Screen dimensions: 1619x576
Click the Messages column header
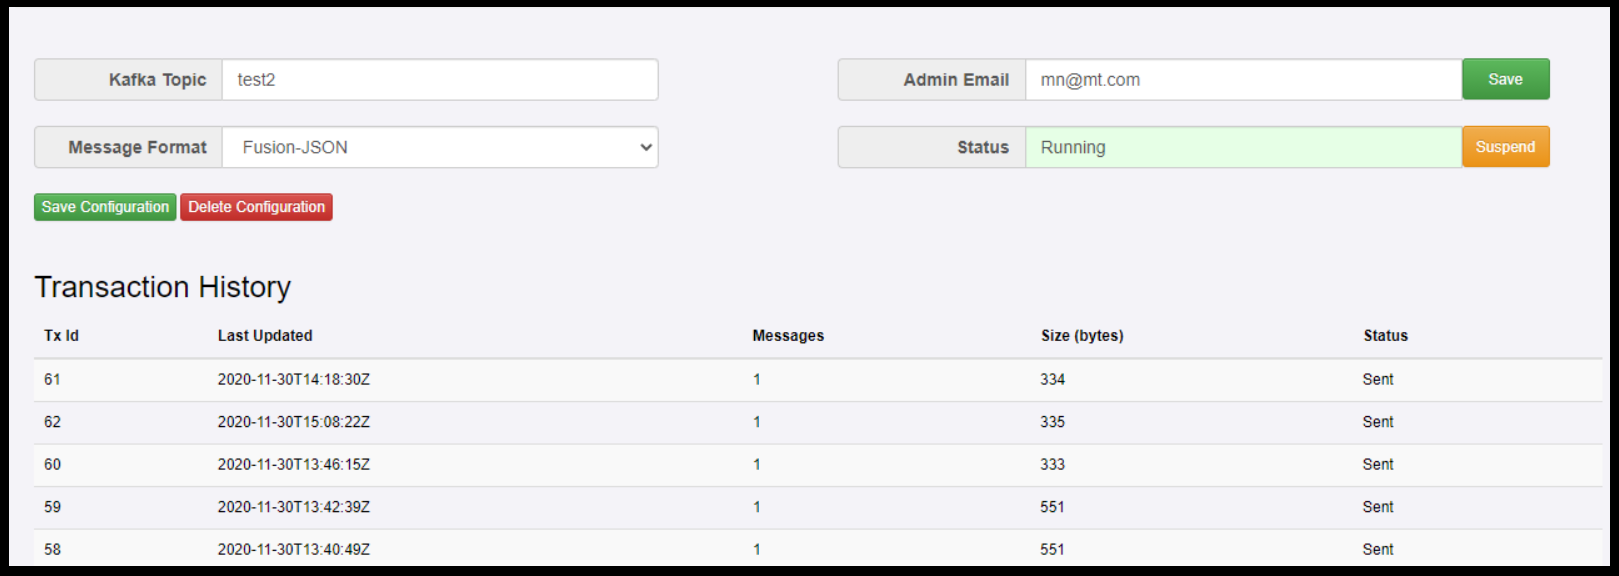pos(788,336)
